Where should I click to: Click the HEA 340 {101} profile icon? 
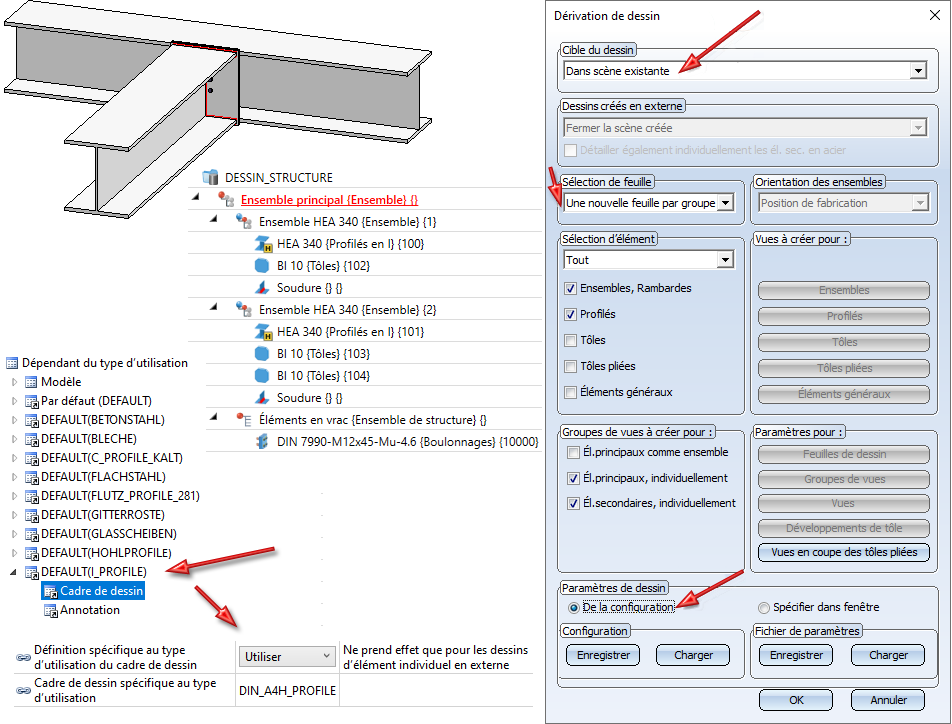263,332
